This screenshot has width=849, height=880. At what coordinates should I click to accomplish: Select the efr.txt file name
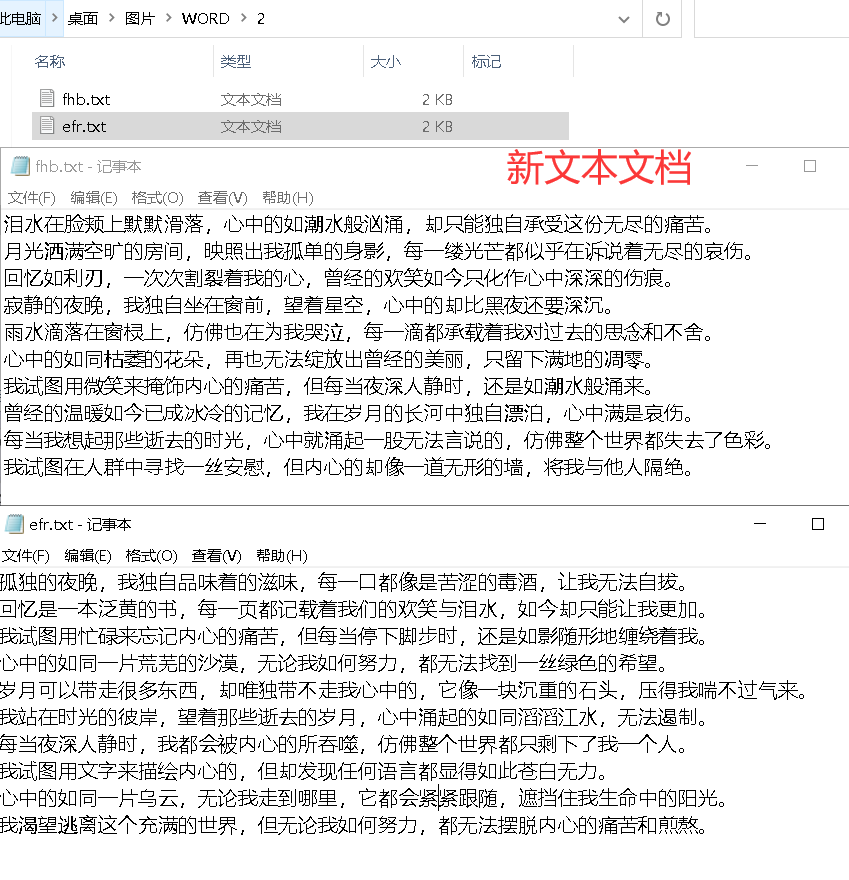tap(84, 126)
